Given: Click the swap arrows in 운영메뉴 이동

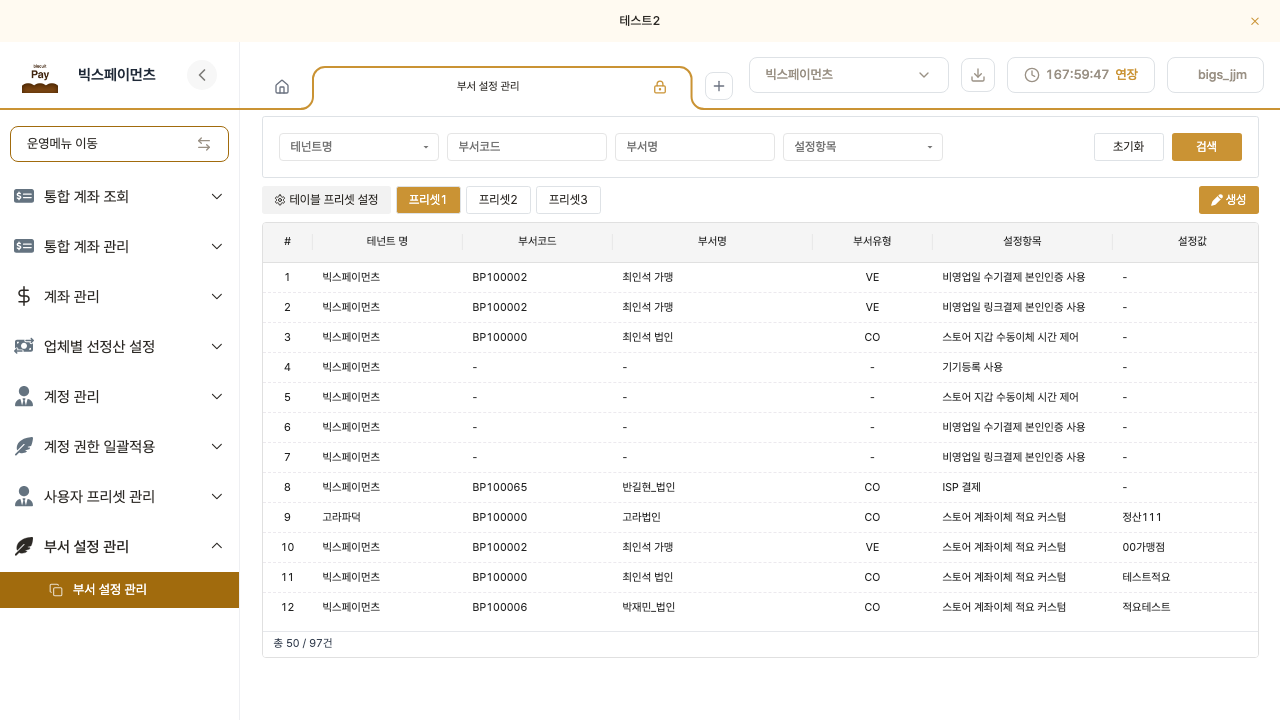Looking at the screenshot, I should coord(204,144).
